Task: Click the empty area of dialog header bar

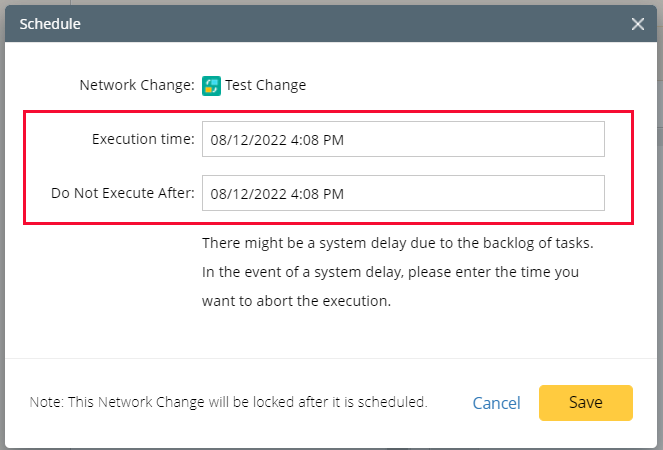Action: (x=350, y=24)
